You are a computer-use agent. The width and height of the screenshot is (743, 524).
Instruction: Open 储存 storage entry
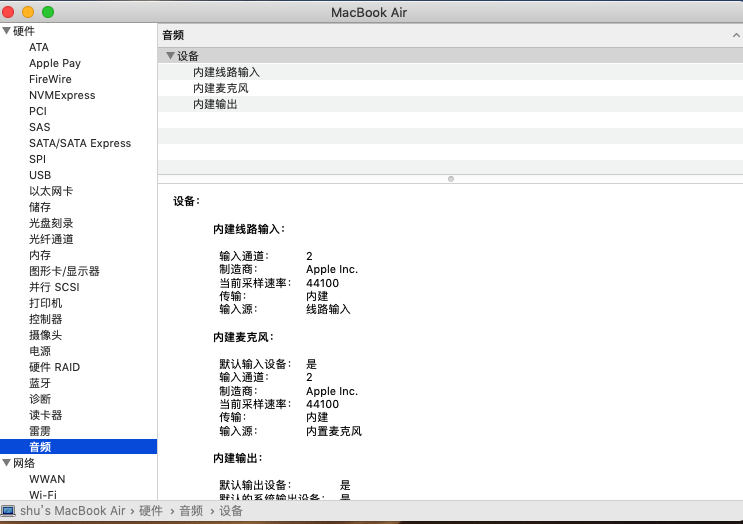pyautogui.click(x=40, y=208)
